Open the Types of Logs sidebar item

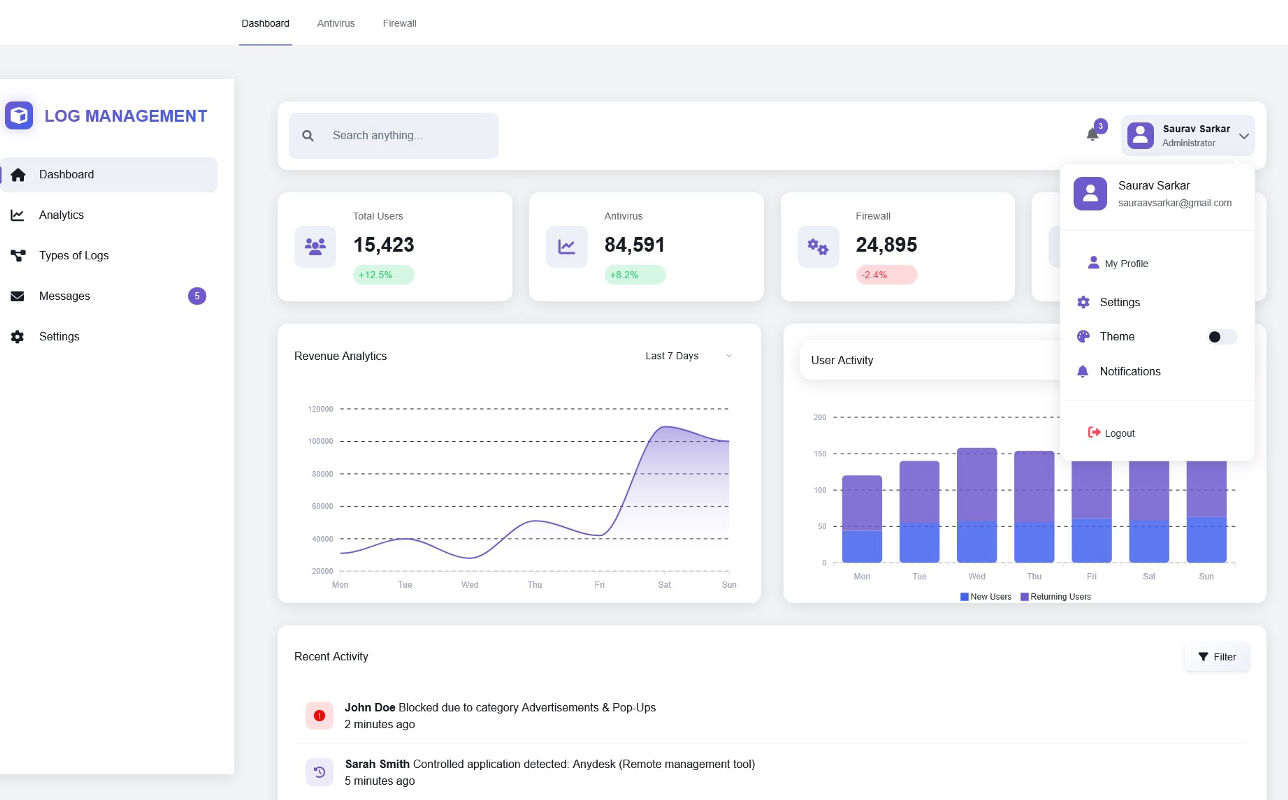(74, 256)
